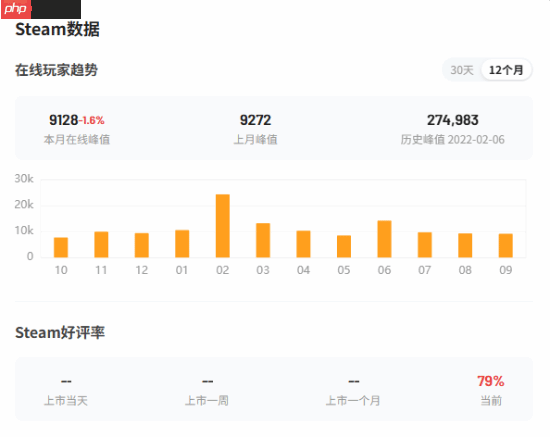Click the bar for month 01
Image resolution: width=550 pixels, height=437 pixels.
[x=182, y=244]
